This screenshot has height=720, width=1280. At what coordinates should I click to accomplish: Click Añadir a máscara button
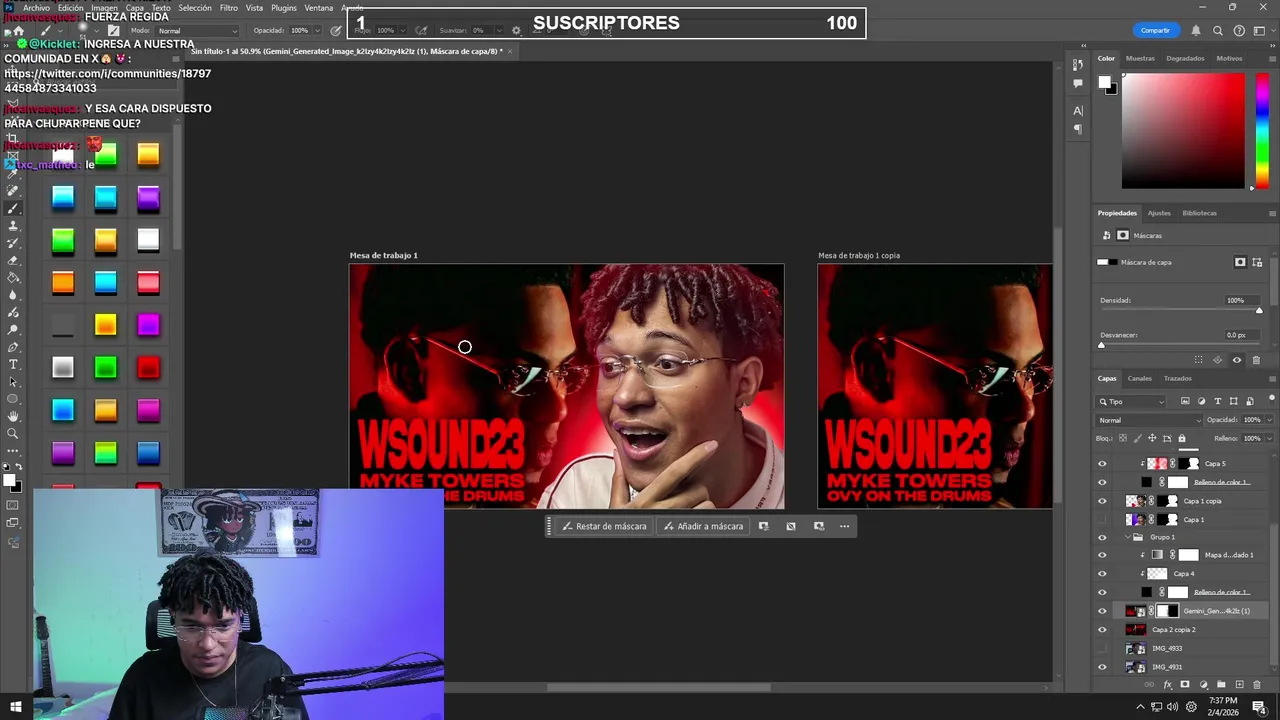(x=704, y=526)
